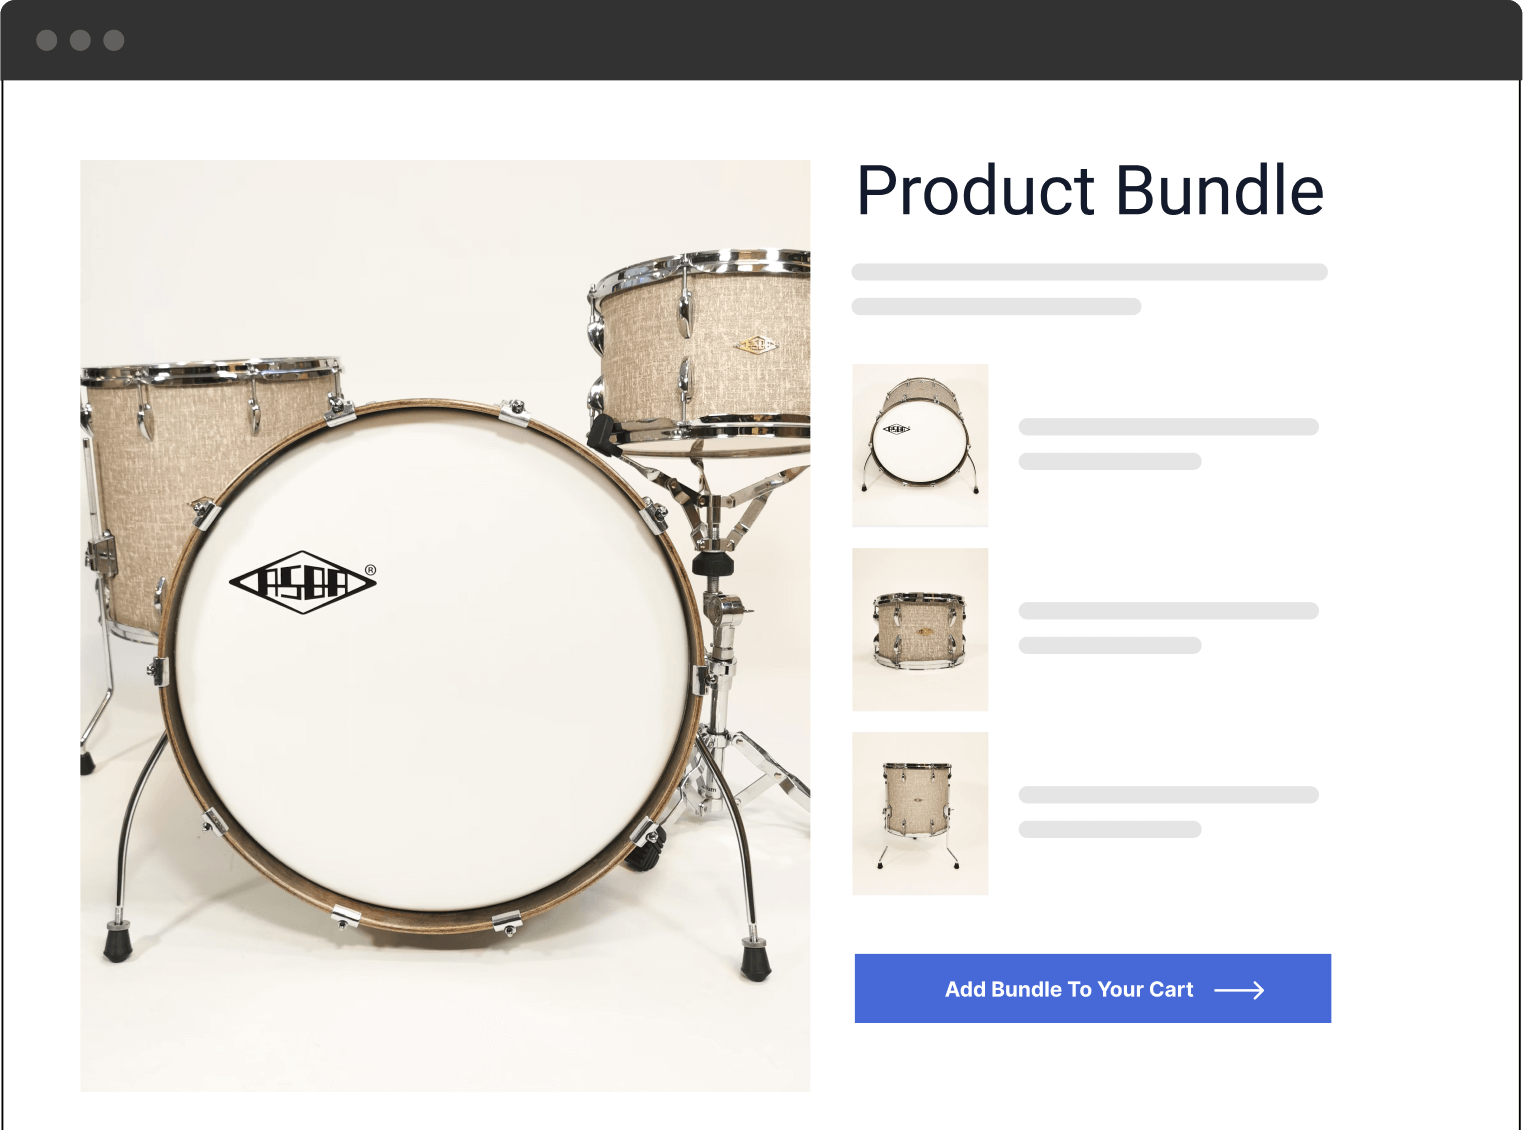Click the second bundle item title placeholder
This screenshot has width=1523, height=1130.
point(1168,611)
